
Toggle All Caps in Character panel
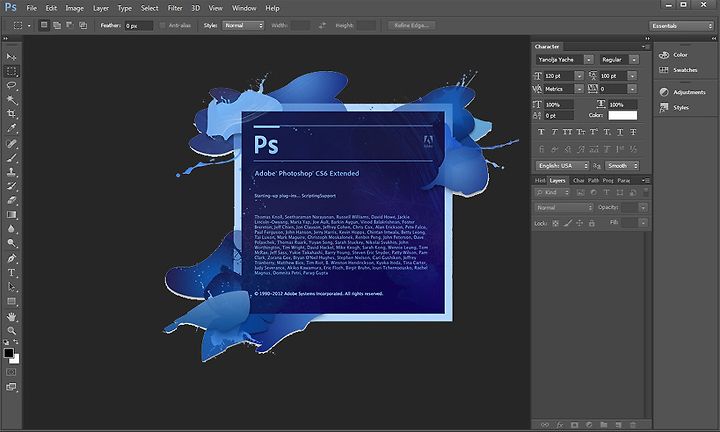click(x=568, y=132)
